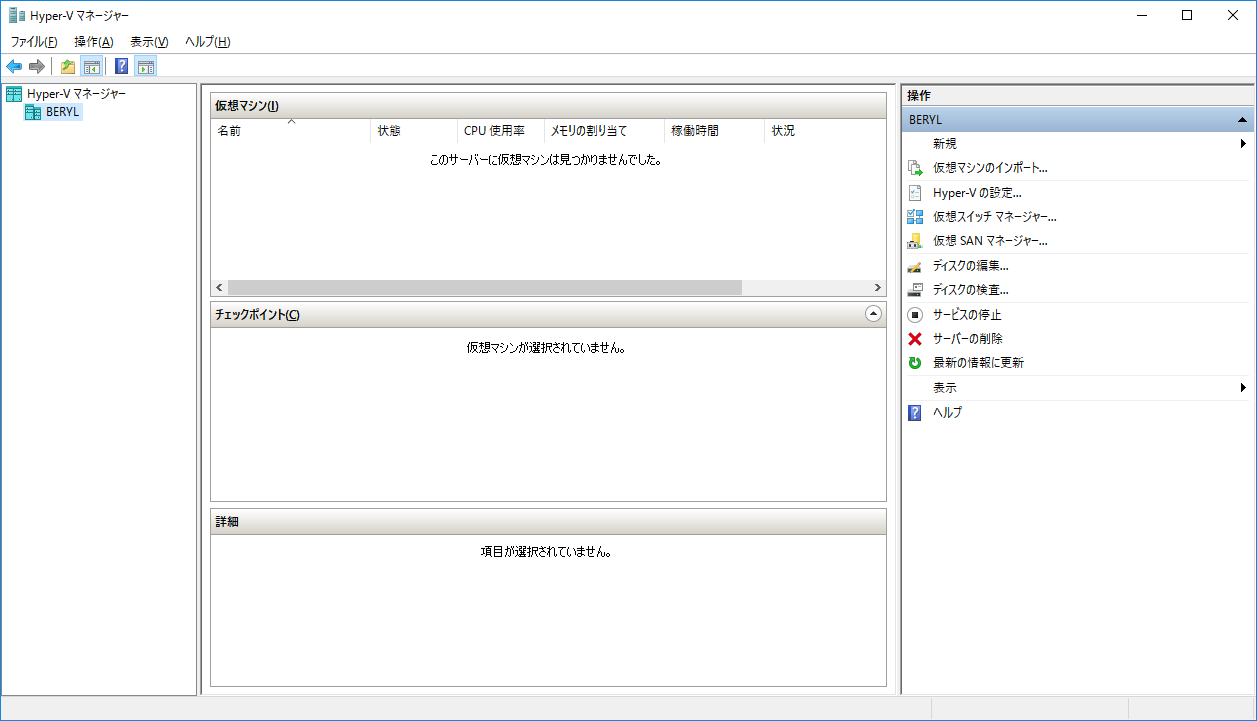Viewport: 1257px width, 721px height.
Task: Sort by 稼働時間 column header
Action: point(714,131)
